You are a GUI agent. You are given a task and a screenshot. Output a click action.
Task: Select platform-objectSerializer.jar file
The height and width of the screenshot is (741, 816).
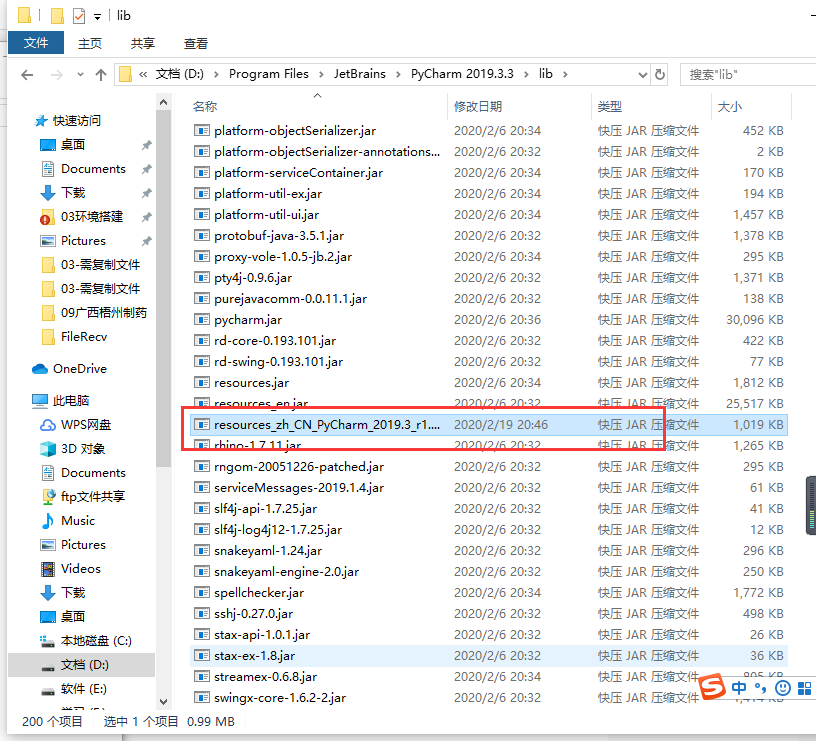[295, 131]
